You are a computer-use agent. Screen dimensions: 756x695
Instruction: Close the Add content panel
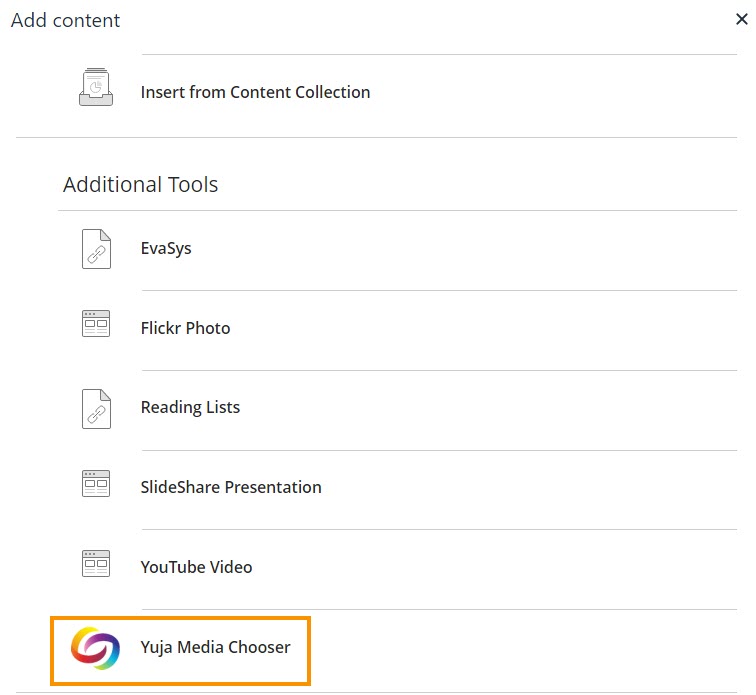pos(742,19)
